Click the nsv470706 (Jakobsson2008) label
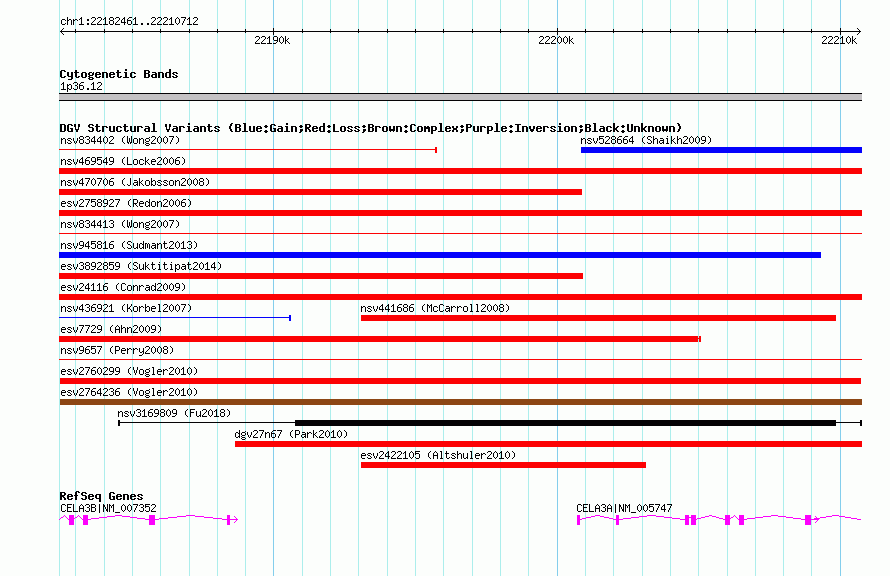Viewport: 890px width, 576px height. (x=135, y=182)
